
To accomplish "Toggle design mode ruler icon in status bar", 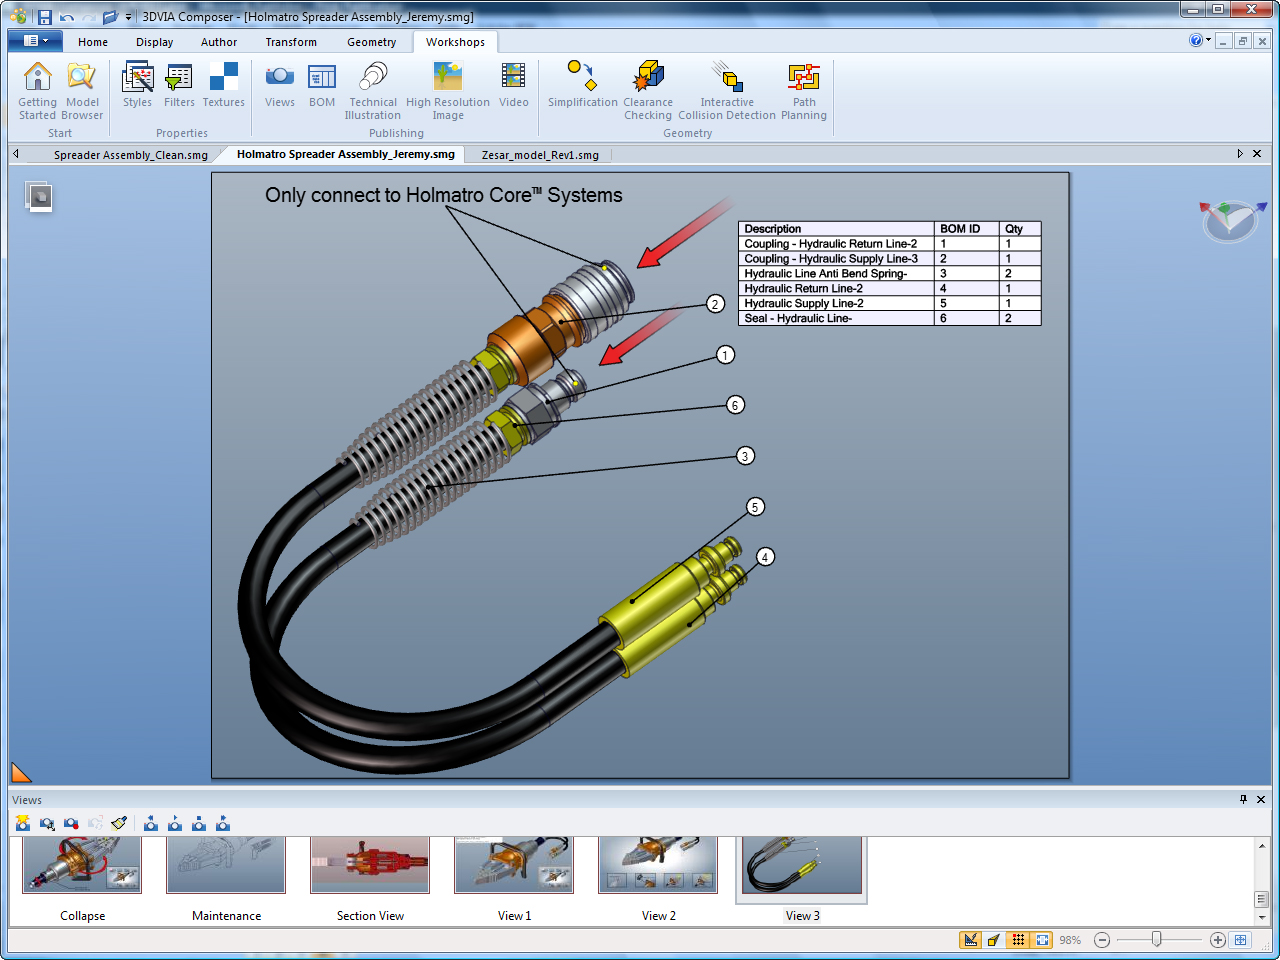I will (970, 940).
